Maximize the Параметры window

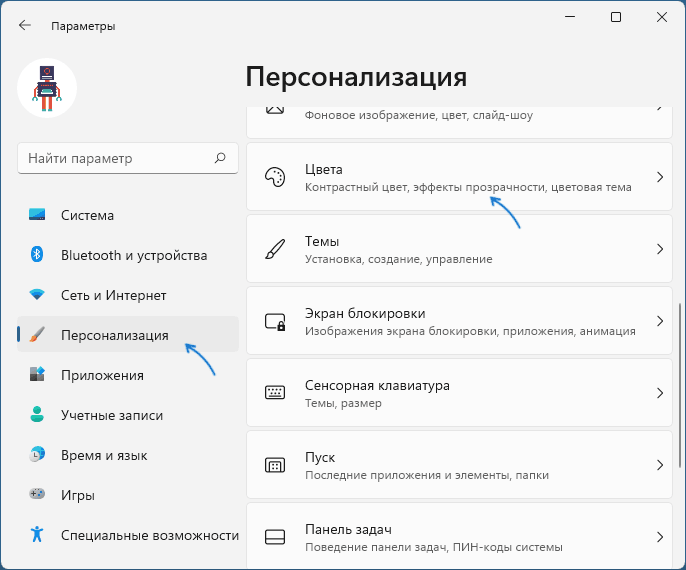click(616, 17)
